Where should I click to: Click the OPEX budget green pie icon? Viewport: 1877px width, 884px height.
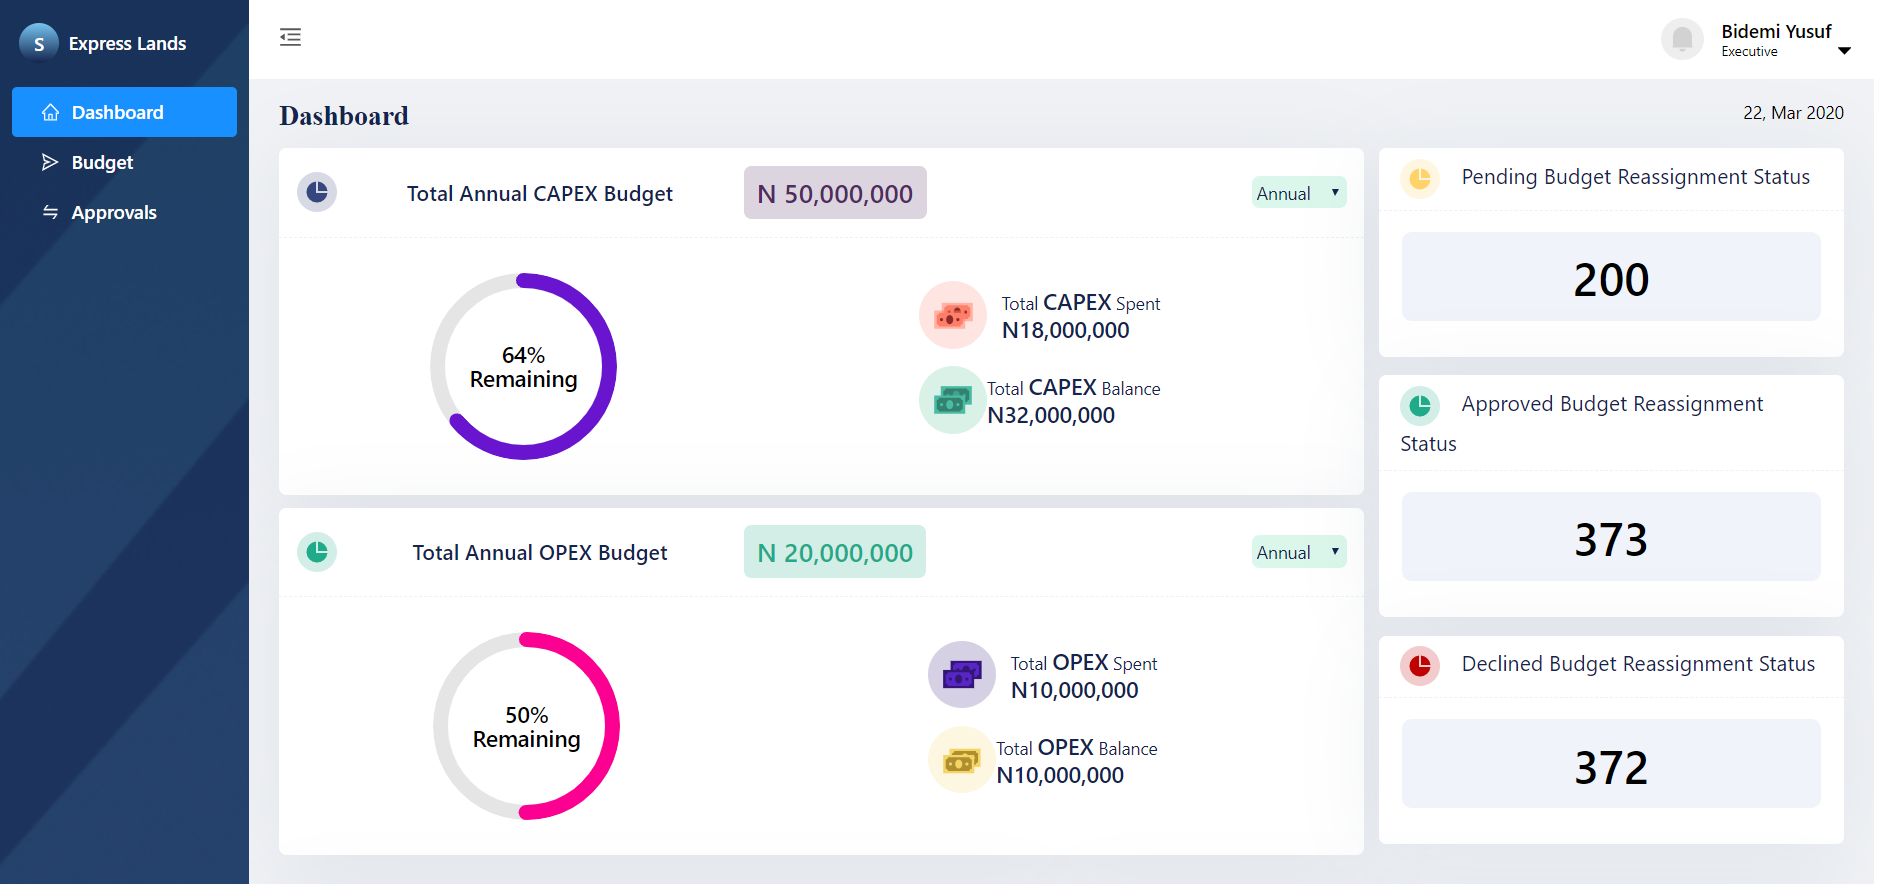[317, 551]
